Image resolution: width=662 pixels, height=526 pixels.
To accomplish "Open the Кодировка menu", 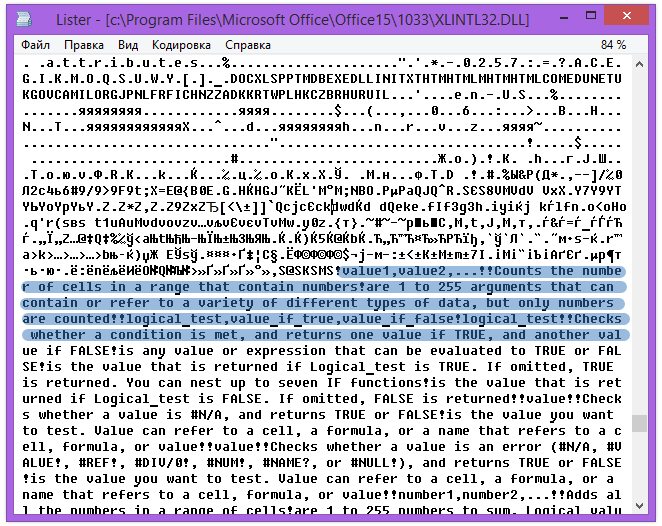I will tap(181, 45).
